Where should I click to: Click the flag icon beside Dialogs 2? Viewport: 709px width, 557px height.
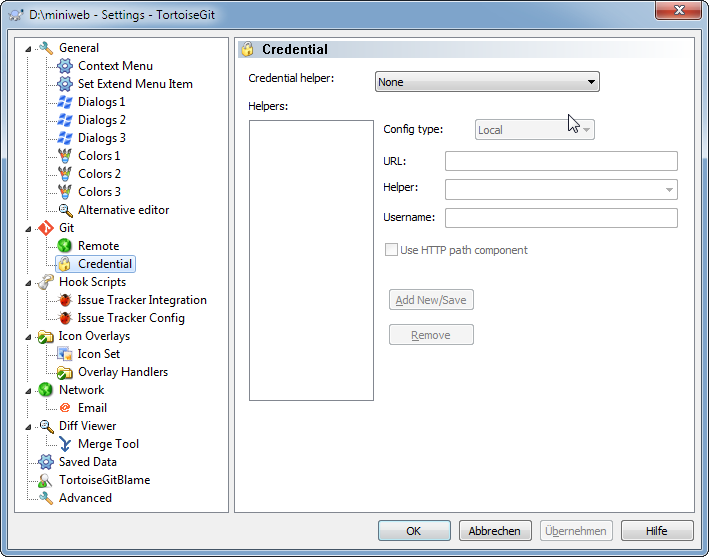tap(65, 120)
